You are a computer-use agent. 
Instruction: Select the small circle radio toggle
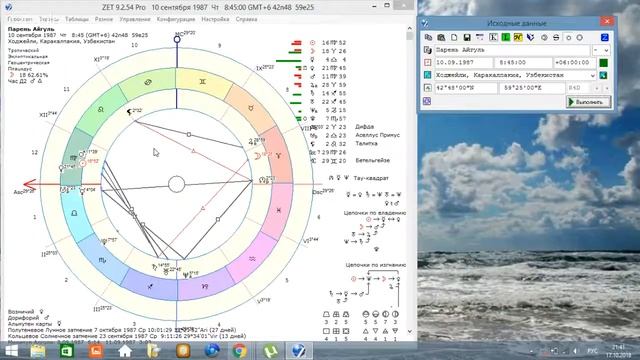569,38
